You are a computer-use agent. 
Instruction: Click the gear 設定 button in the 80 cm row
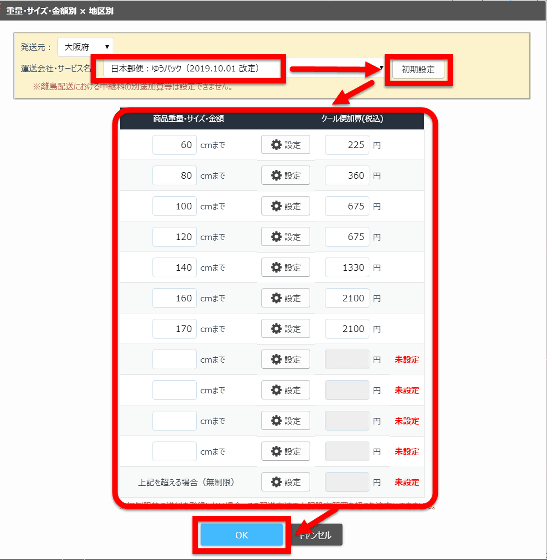point(285,175)
